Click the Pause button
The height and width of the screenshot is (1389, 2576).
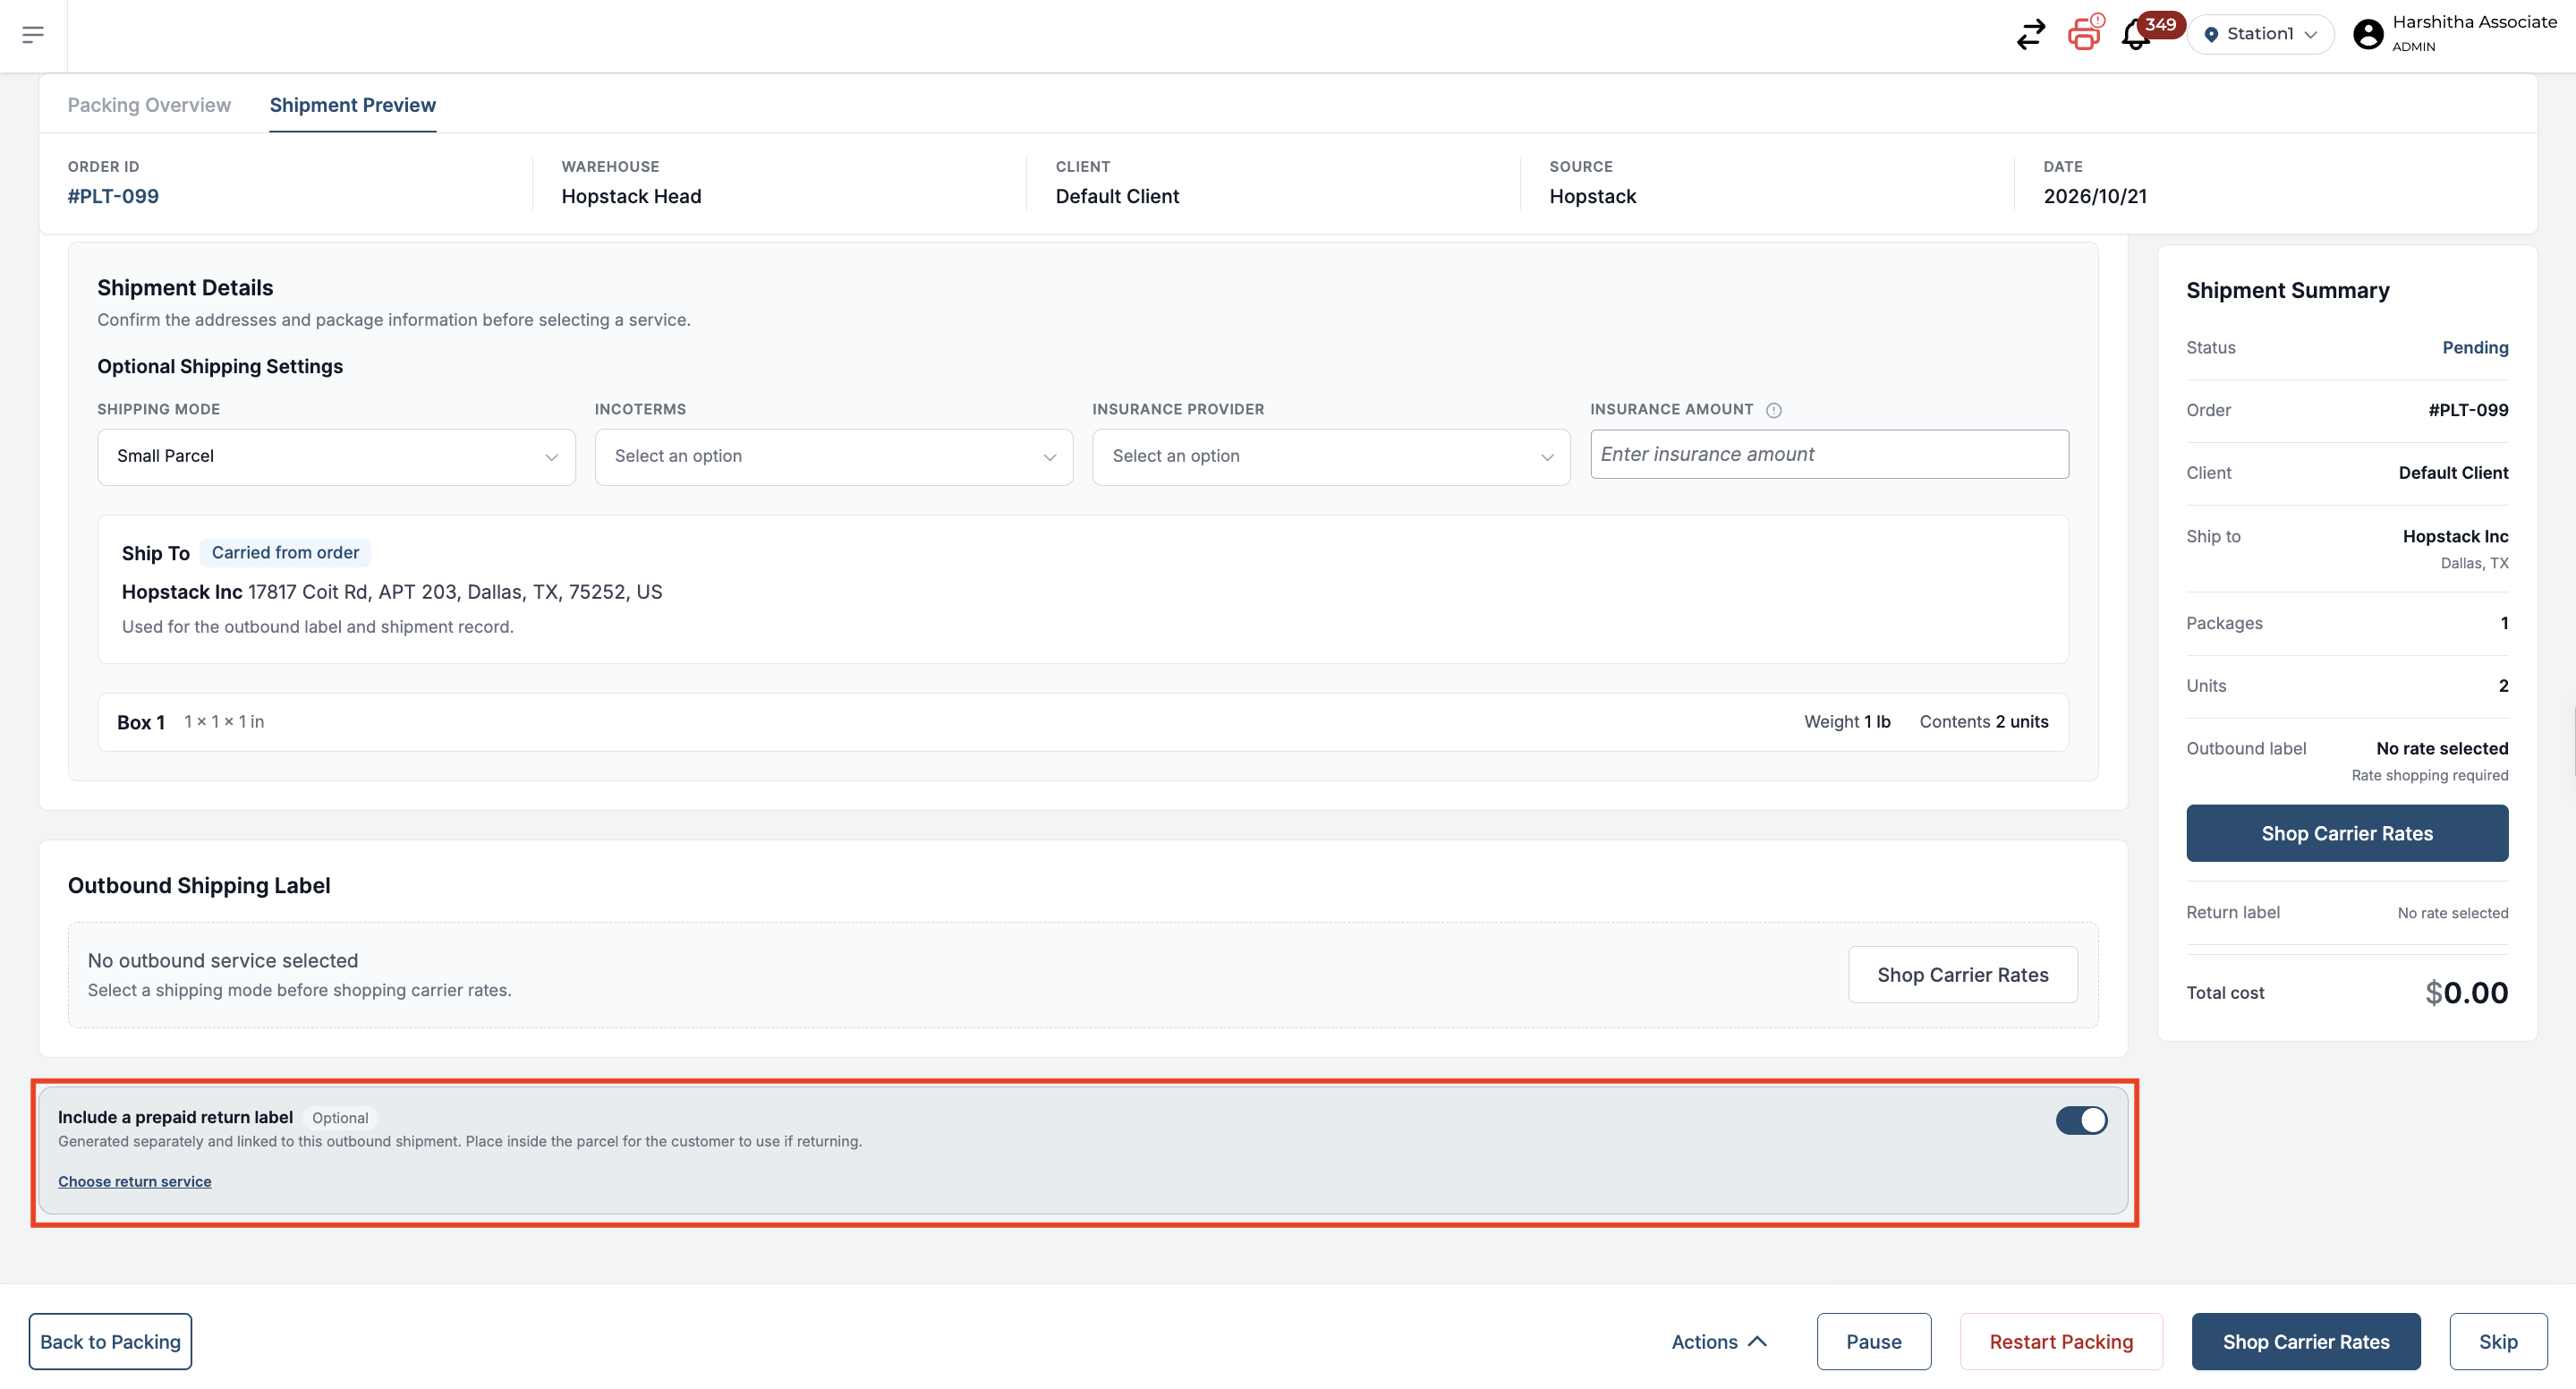pyautogui.click(x=1873, y=1342)
